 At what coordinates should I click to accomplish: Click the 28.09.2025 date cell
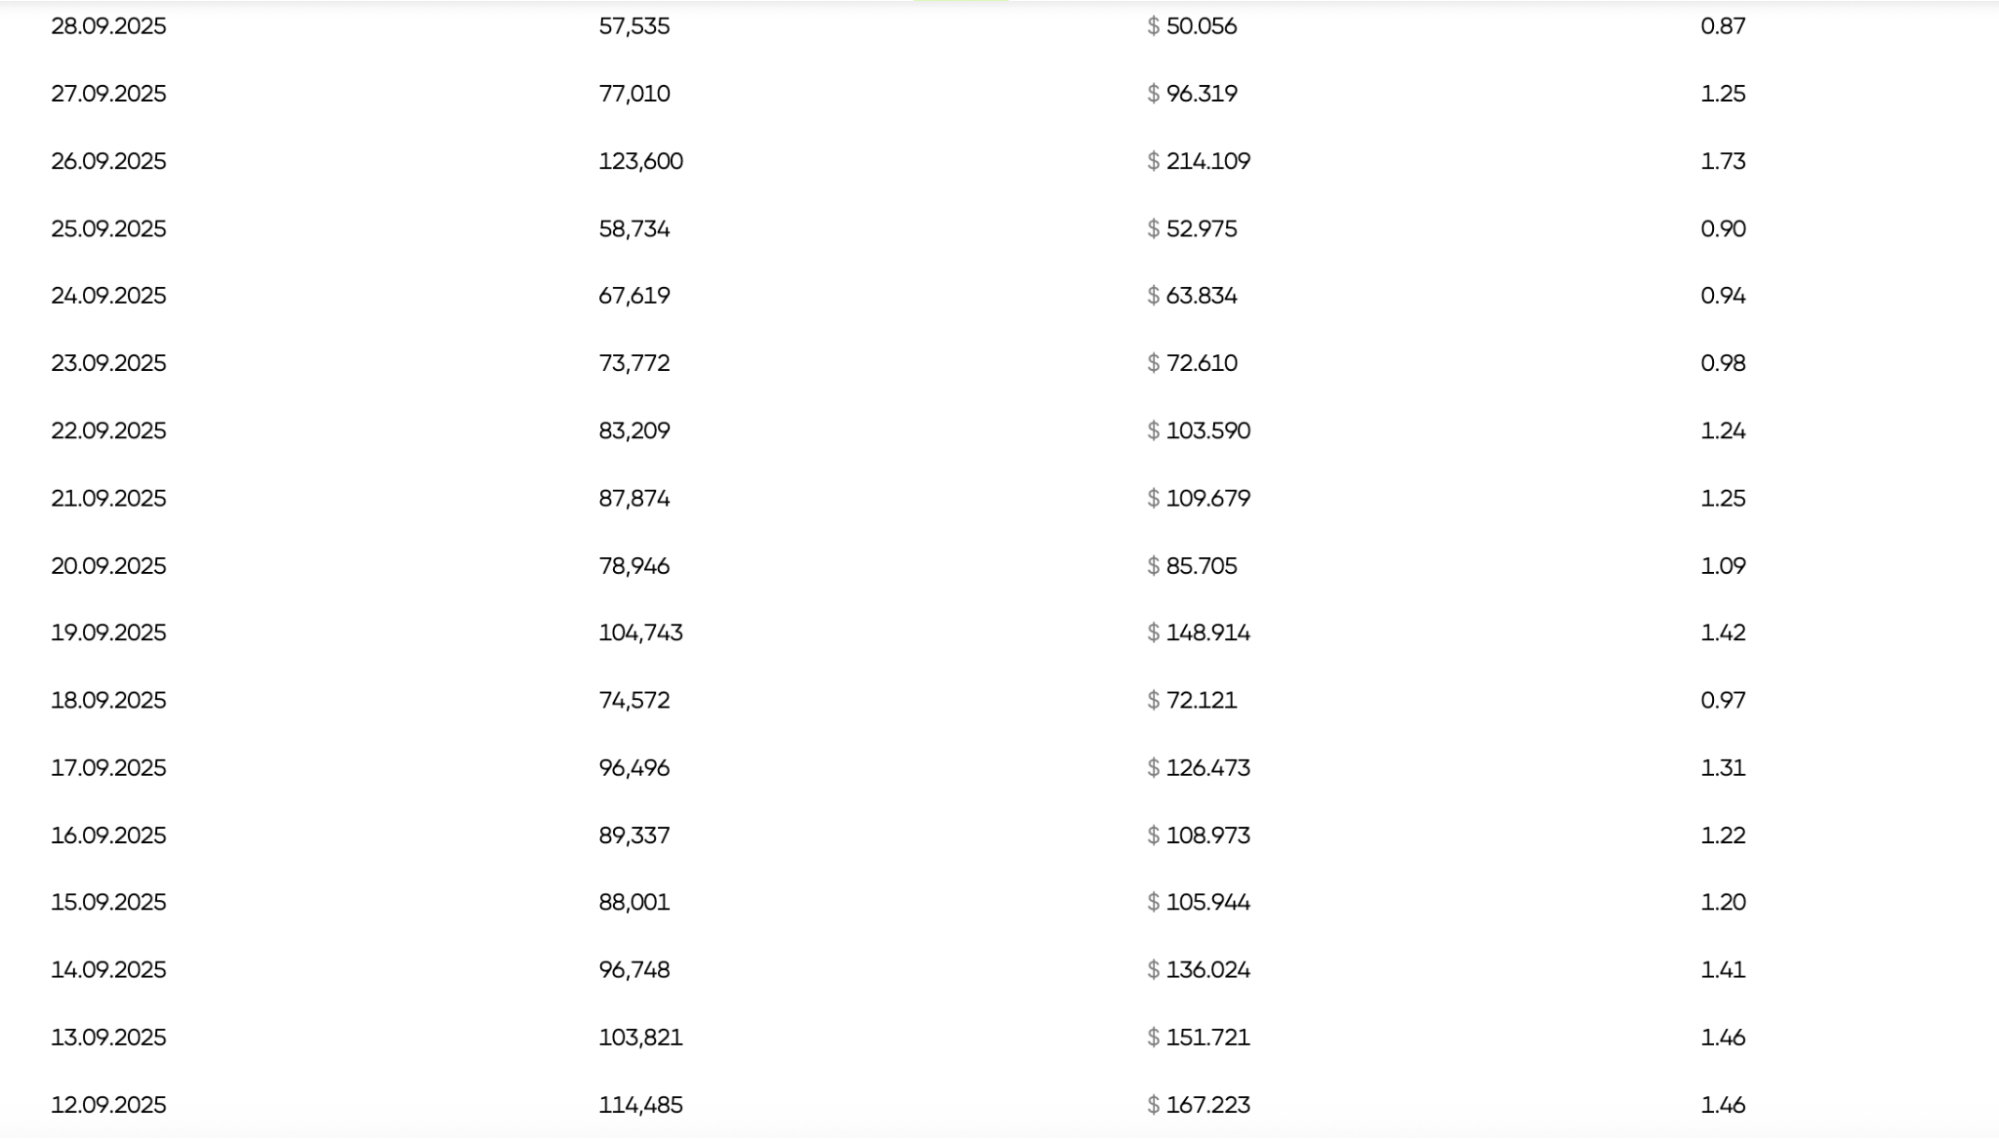click(108, 26)
